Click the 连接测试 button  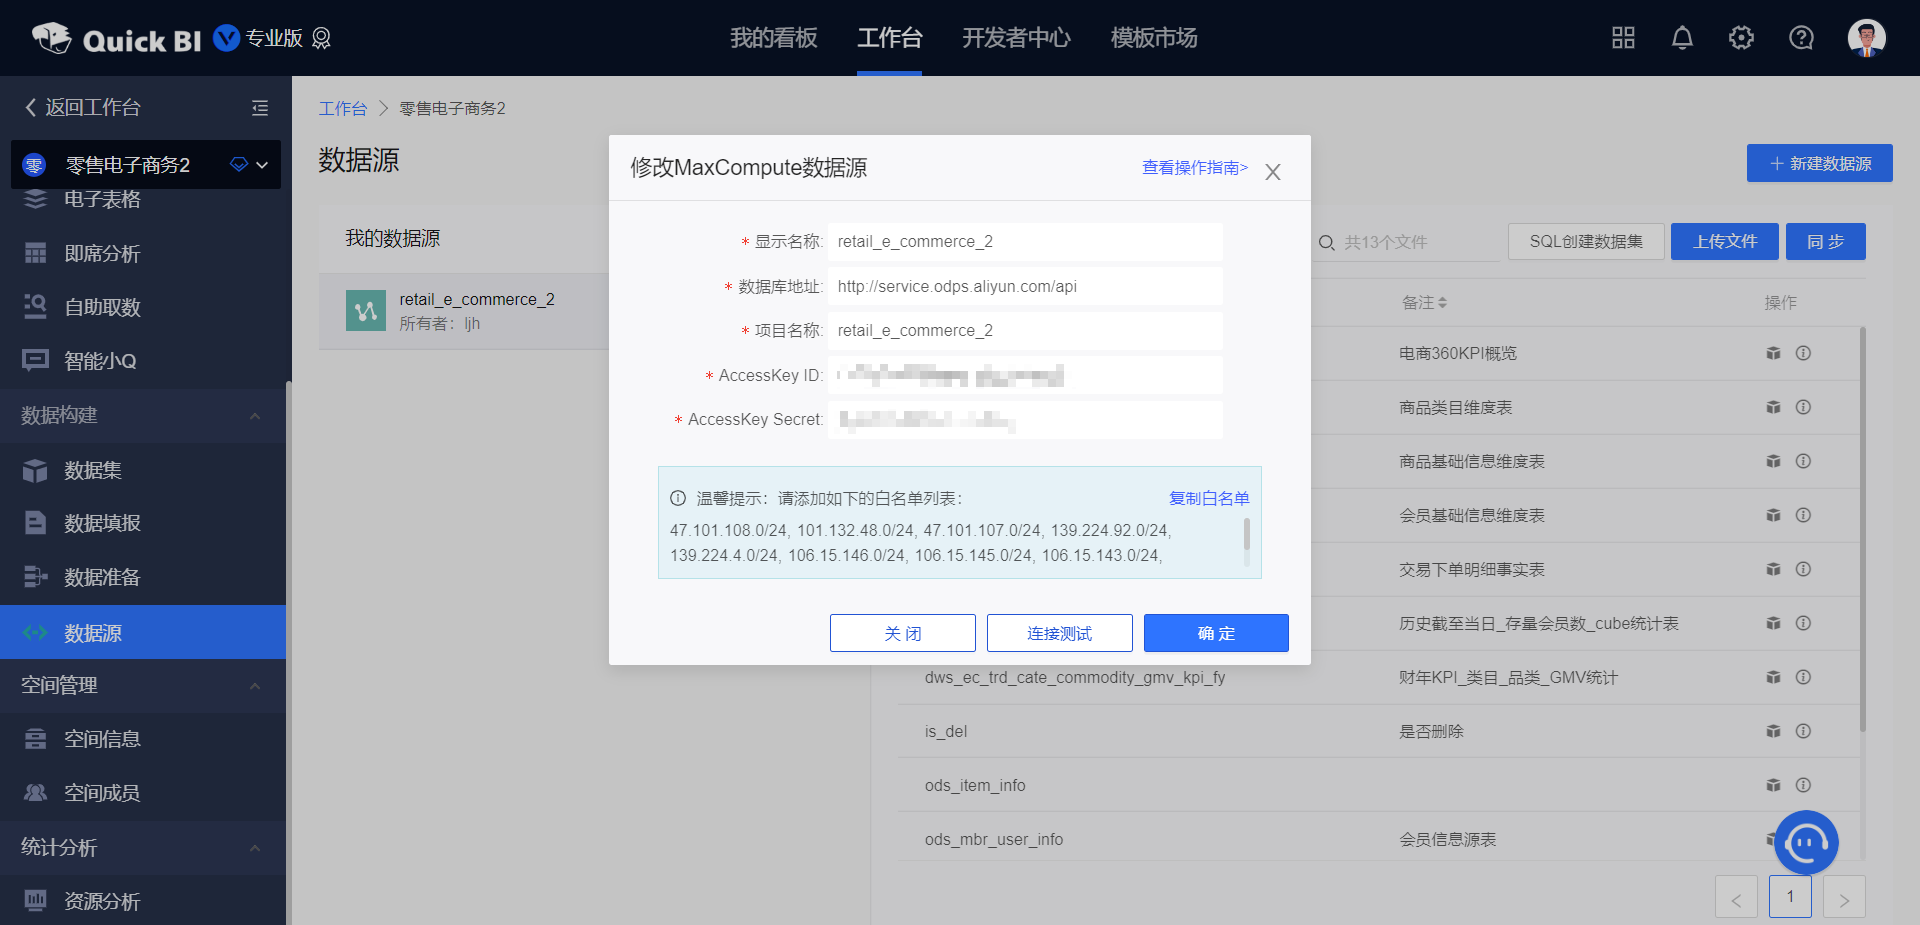[1059, 633]
